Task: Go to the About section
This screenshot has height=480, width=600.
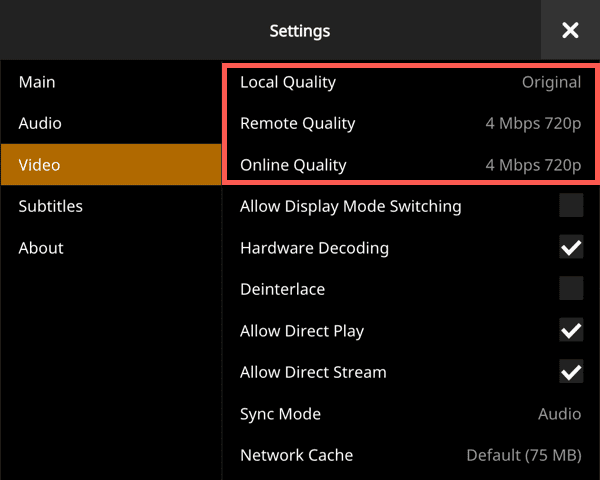Action: [x=41, y=248]
